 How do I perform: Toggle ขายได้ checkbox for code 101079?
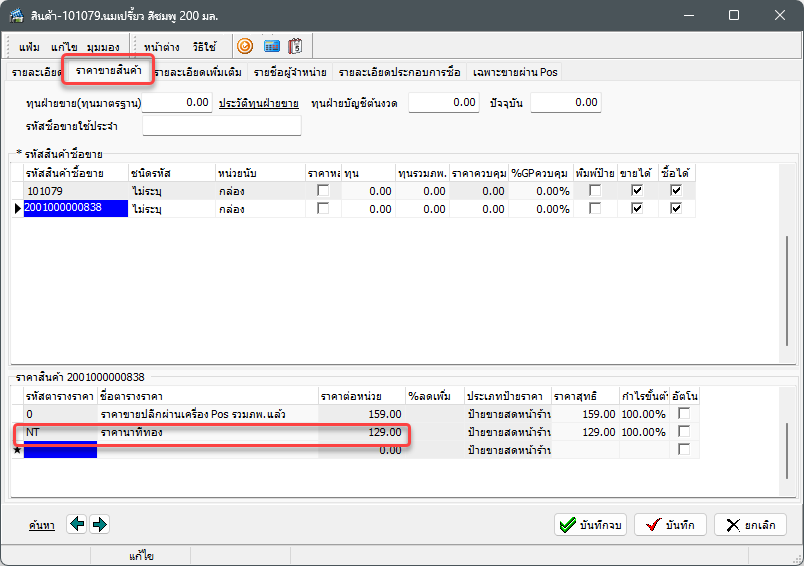point(637,190)
